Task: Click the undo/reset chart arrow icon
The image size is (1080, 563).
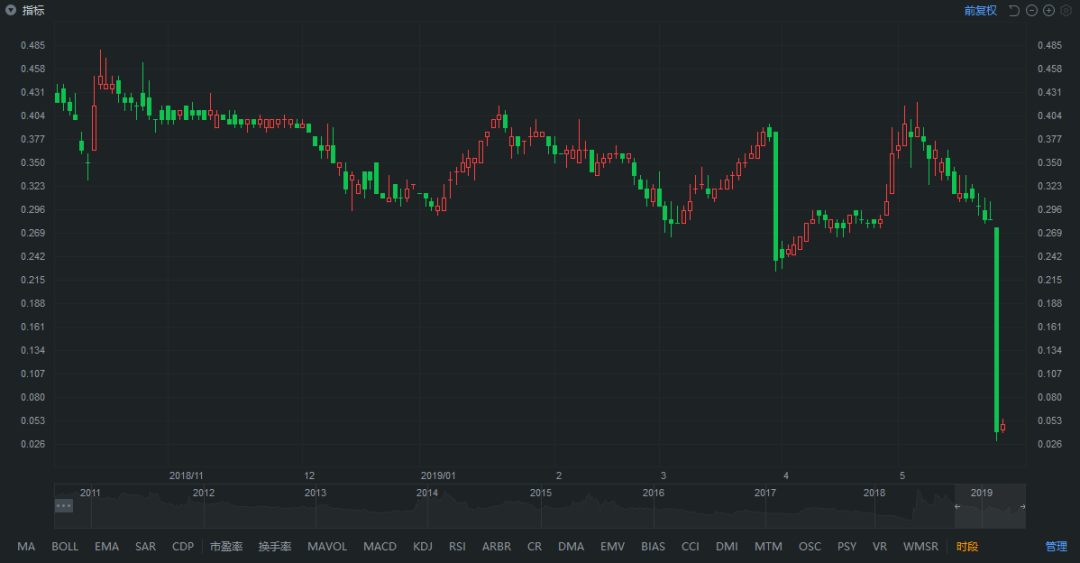Action: point(1014,10)
